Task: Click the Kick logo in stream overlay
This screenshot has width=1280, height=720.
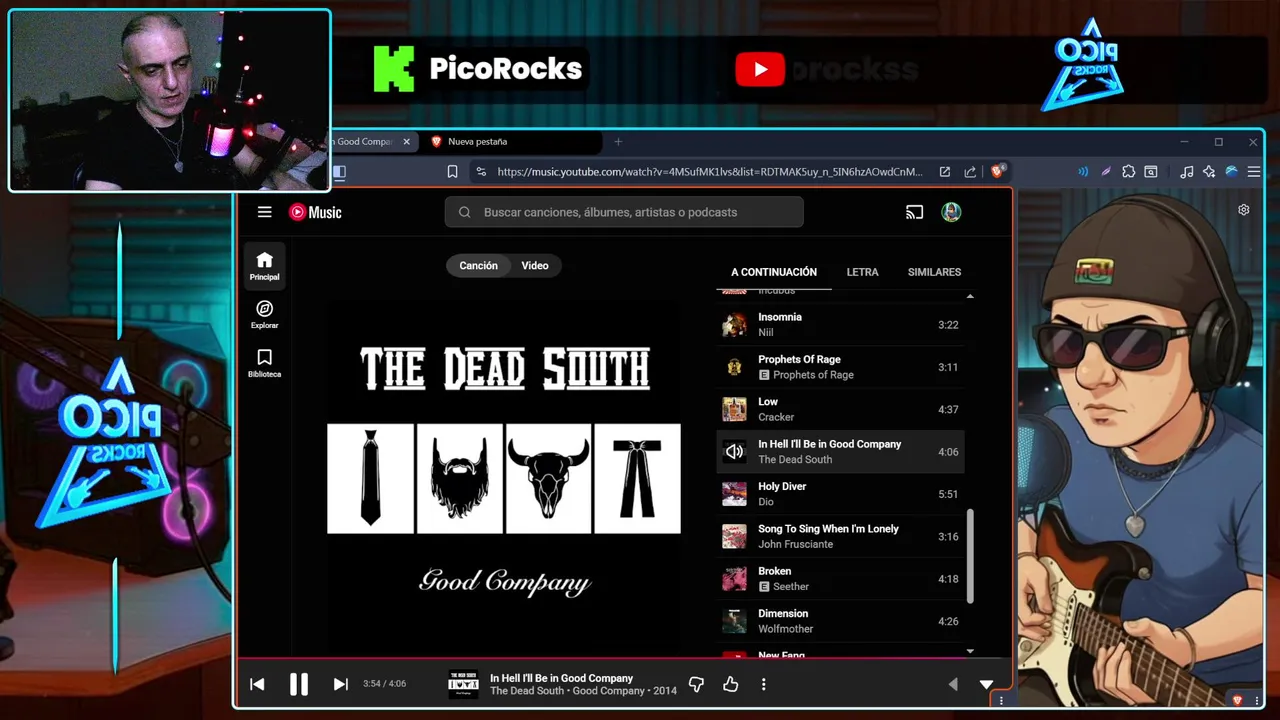Action: 393,69
